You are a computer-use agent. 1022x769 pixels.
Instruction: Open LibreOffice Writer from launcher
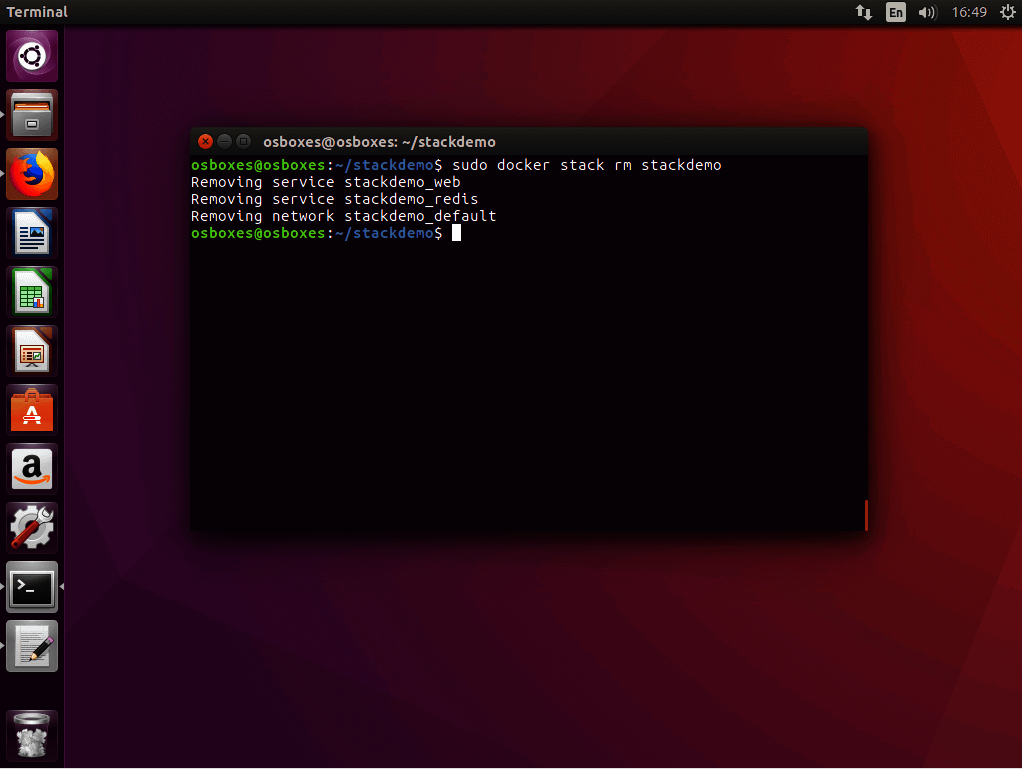[x=32, y=233]
